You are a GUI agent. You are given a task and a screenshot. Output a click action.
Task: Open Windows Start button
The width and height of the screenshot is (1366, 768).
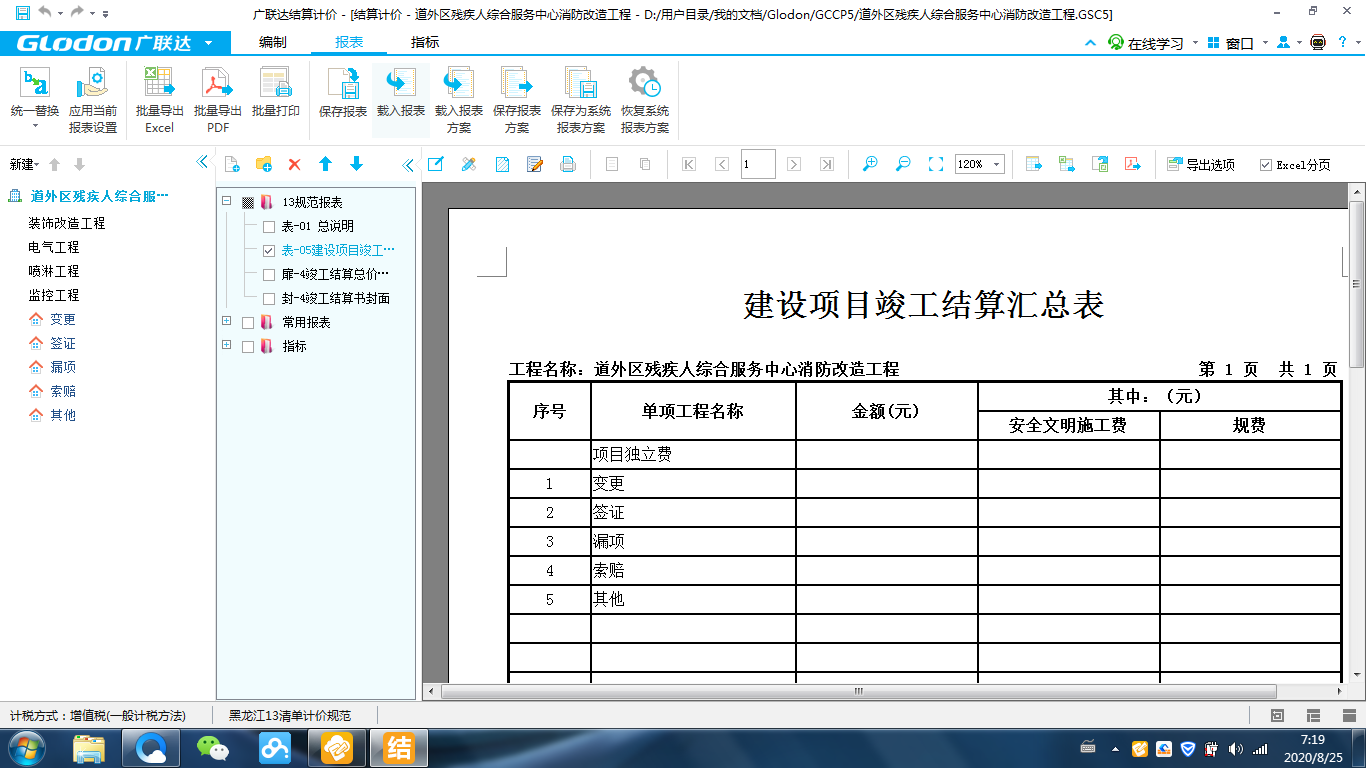pyautogui.click(x=26, y=747)
